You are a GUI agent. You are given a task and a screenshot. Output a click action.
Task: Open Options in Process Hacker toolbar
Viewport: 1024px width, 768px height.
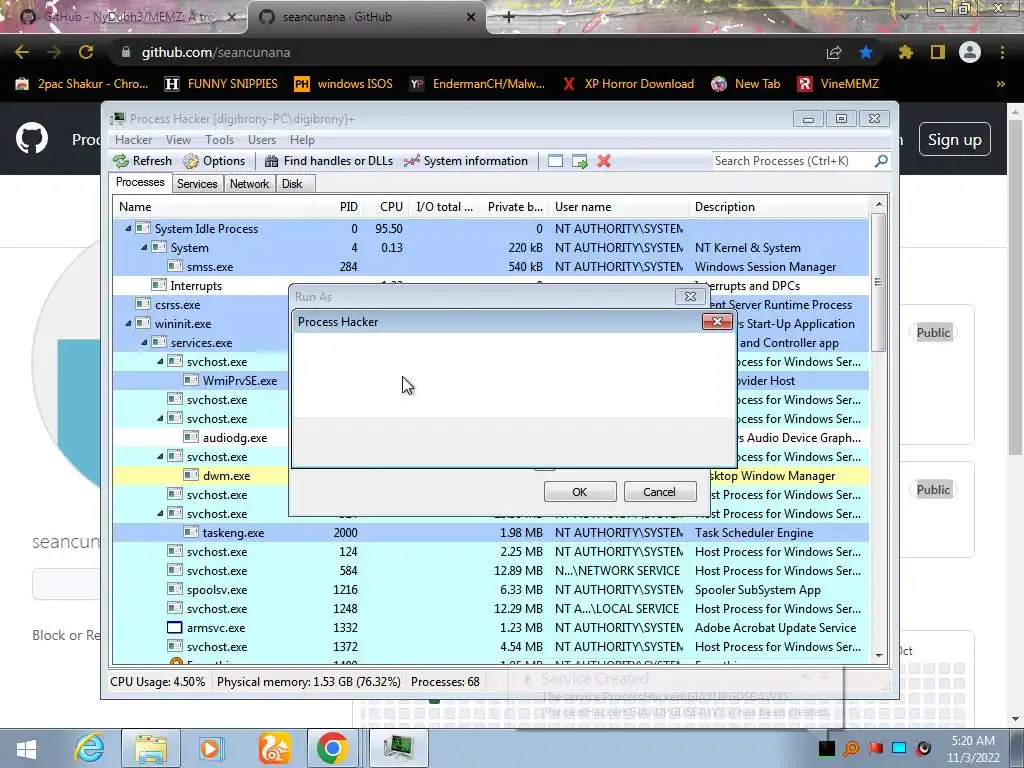(x=214, y=161)
